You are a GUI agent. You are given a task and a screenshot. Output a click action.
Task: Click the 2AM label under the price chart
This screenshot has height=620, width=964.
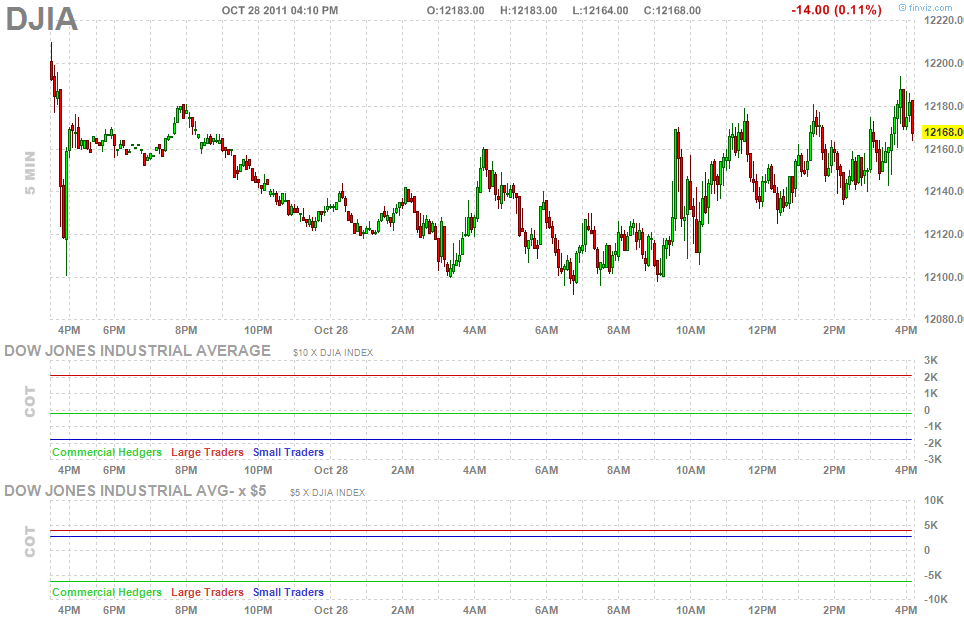tap(403, 330)
